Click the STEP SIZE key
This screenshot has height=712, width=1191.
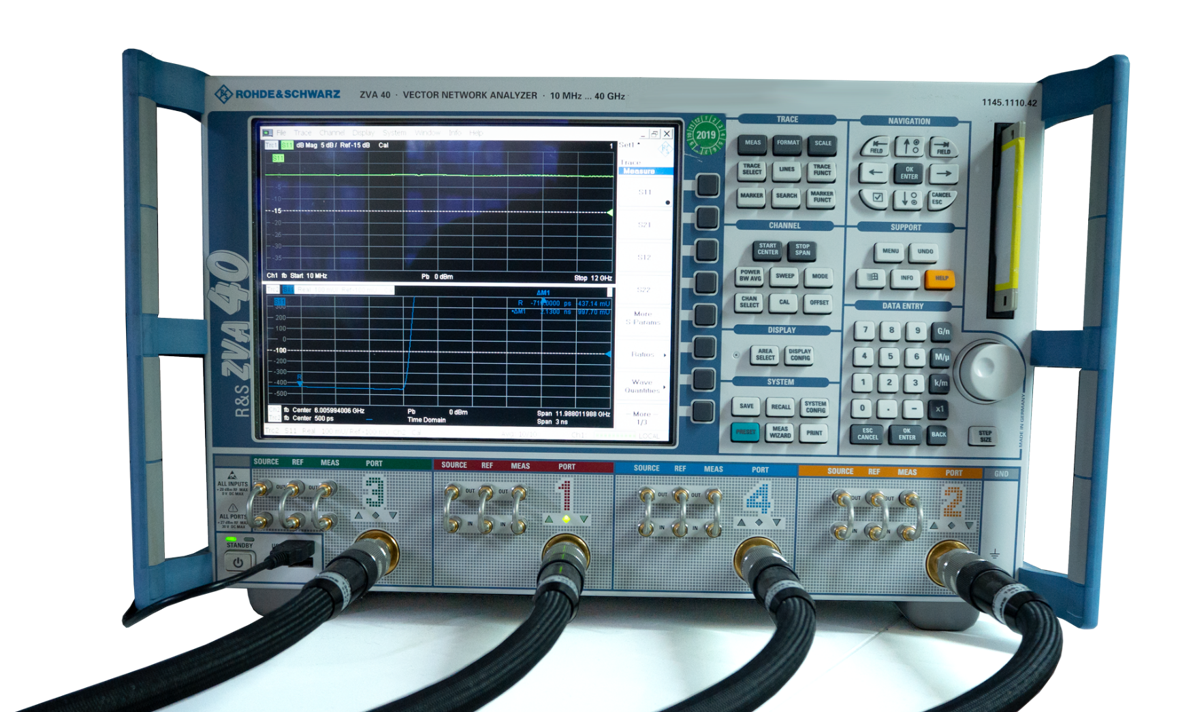click(984, 436)
